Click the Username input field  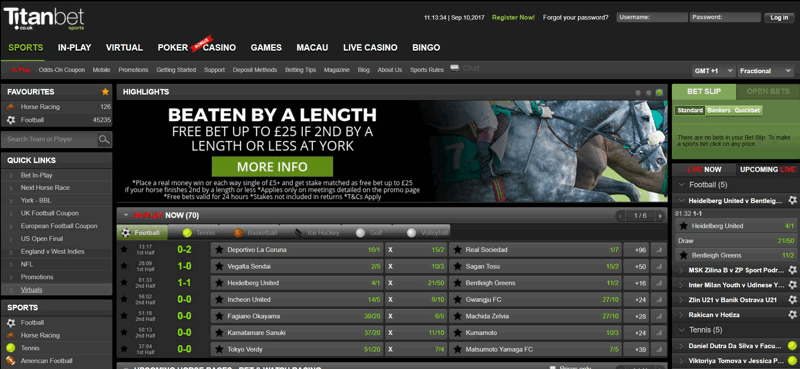(652, 17)
